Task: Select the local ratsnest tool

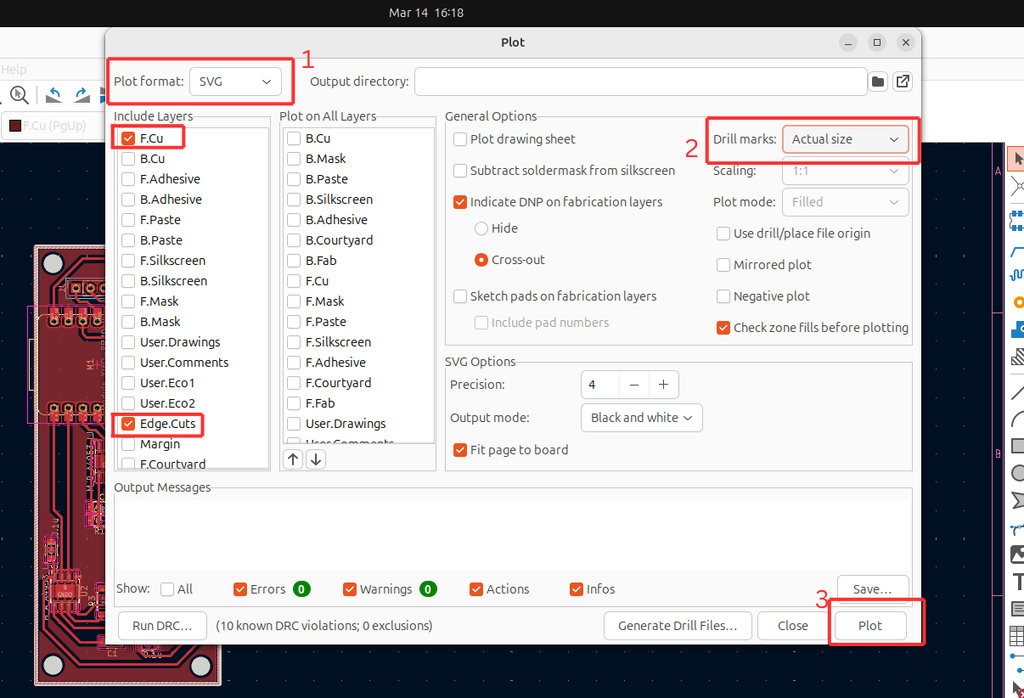Action: point(1017,186)
